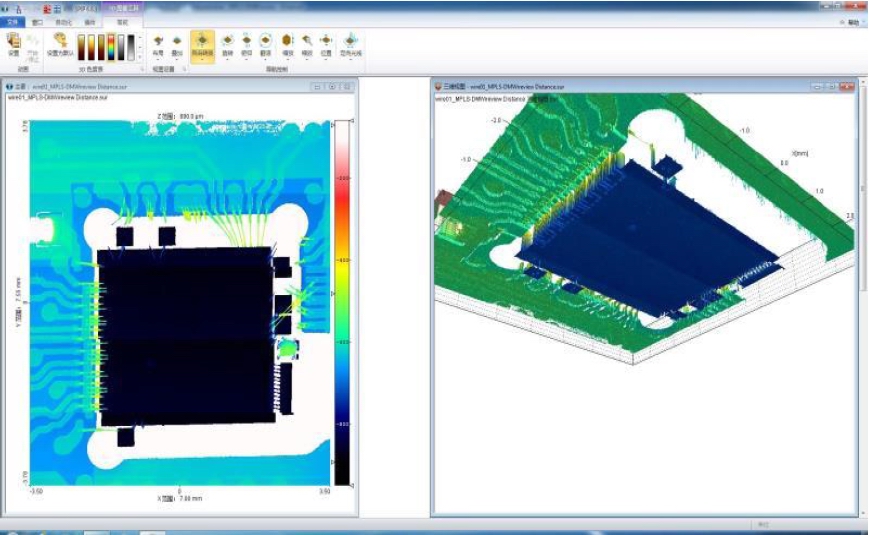
Task: Click the palette gallery scroll-down arrow
Action: coord(140,47)
